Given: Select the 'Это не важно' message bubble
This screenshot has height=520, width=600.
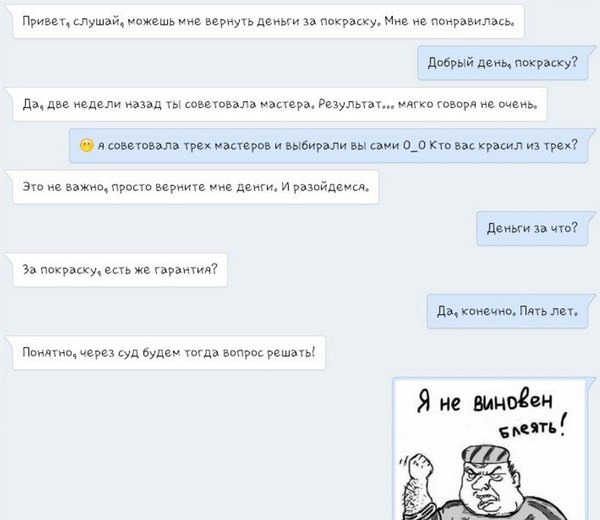Looking at the screenshot, I should coord(196,187).
